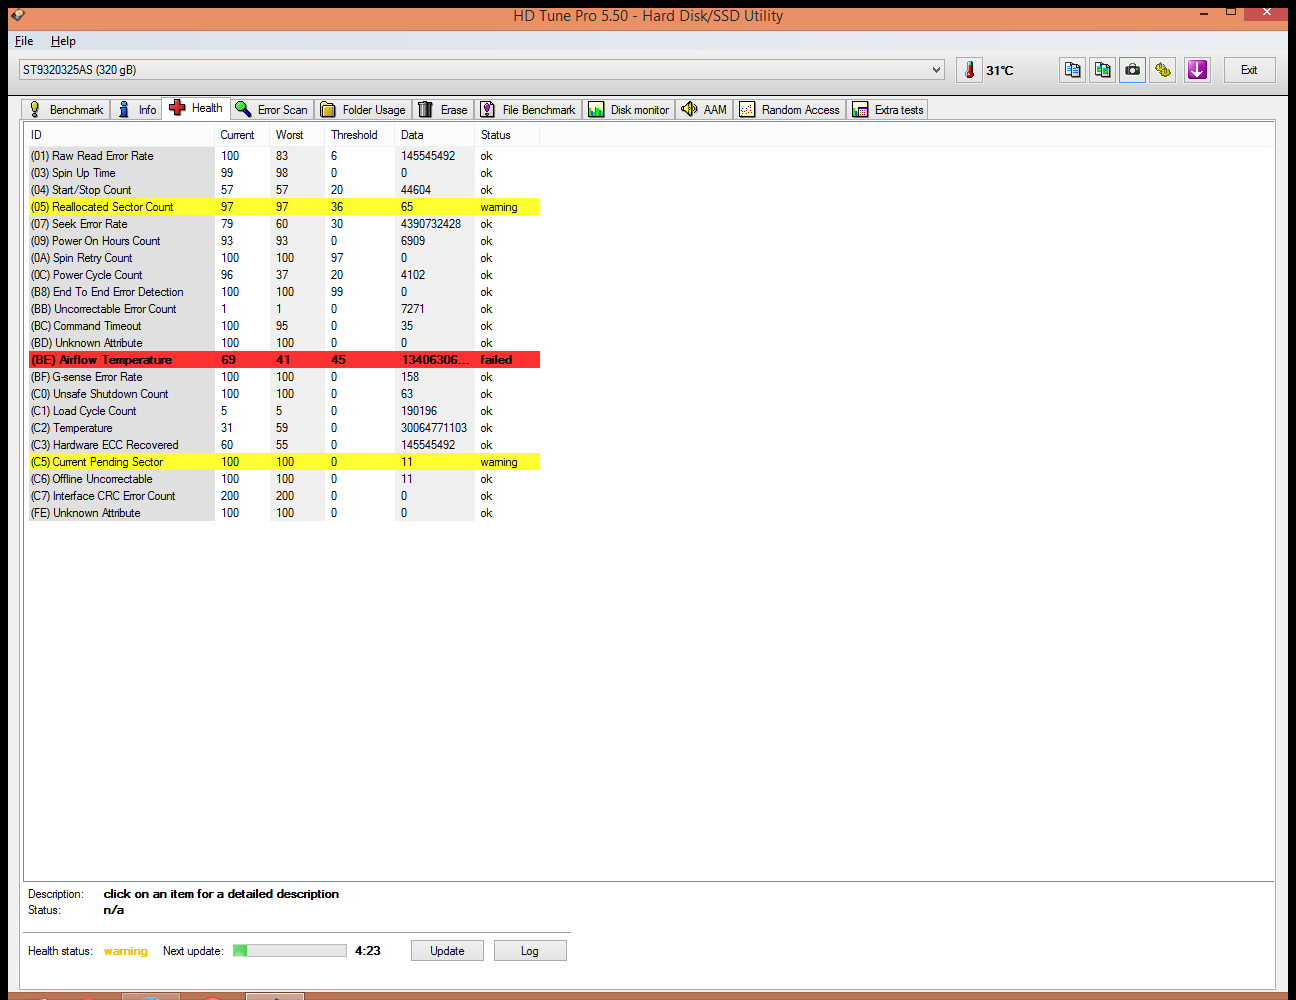Click the yellow warning health status text
1296x1000 pixels.
pos(126,951)
